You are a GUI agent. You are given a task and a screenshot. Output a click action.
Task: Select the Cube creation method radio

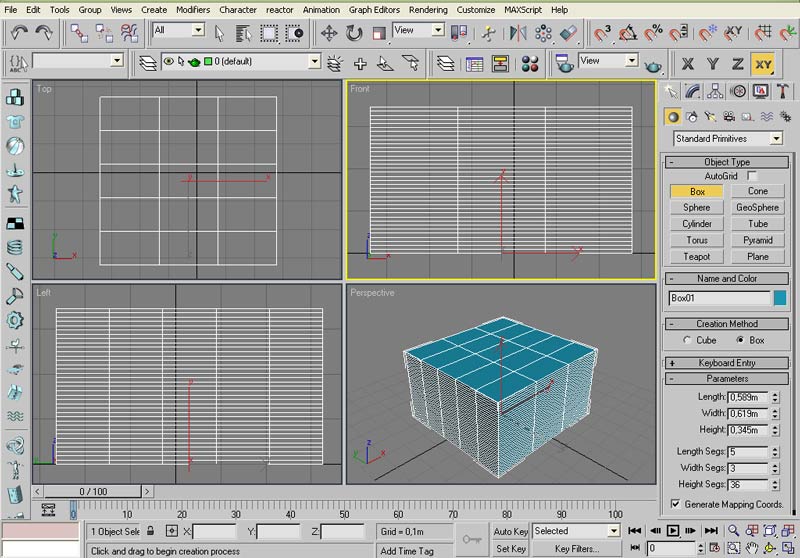pos(687,340)
